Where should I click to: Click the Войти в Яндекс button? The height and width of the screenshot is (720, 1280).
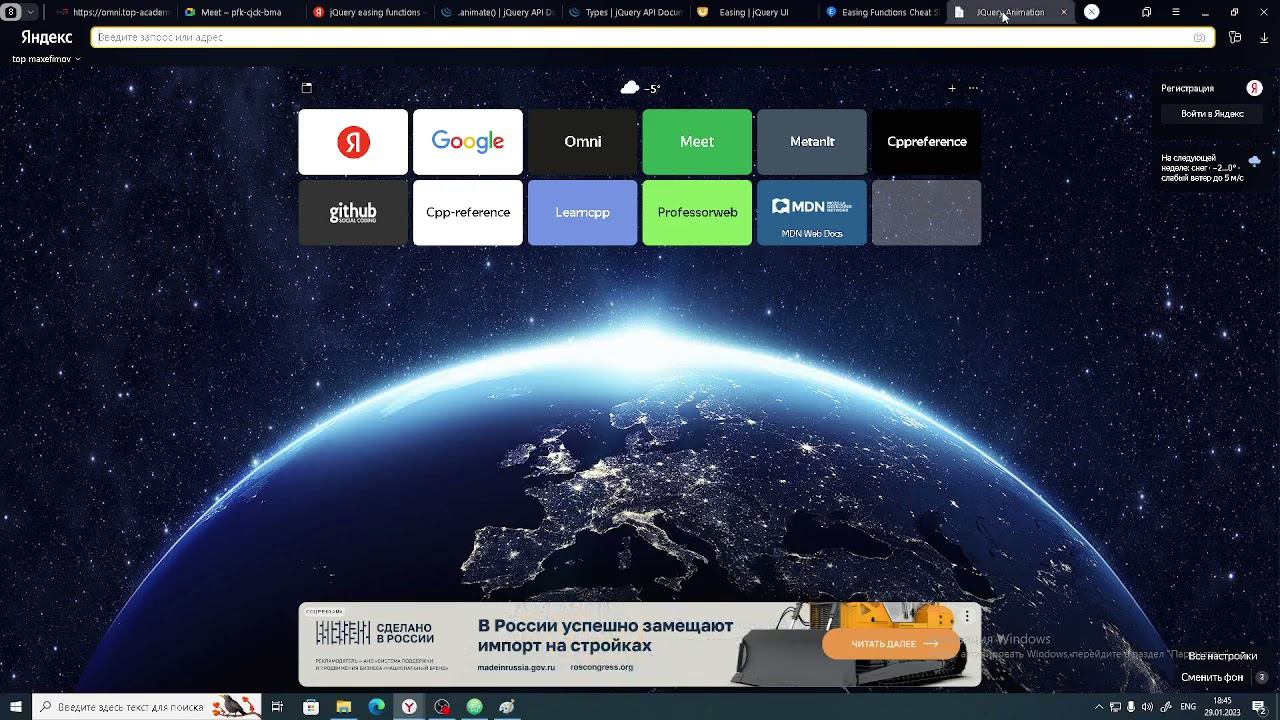(x=1212, y=114)
